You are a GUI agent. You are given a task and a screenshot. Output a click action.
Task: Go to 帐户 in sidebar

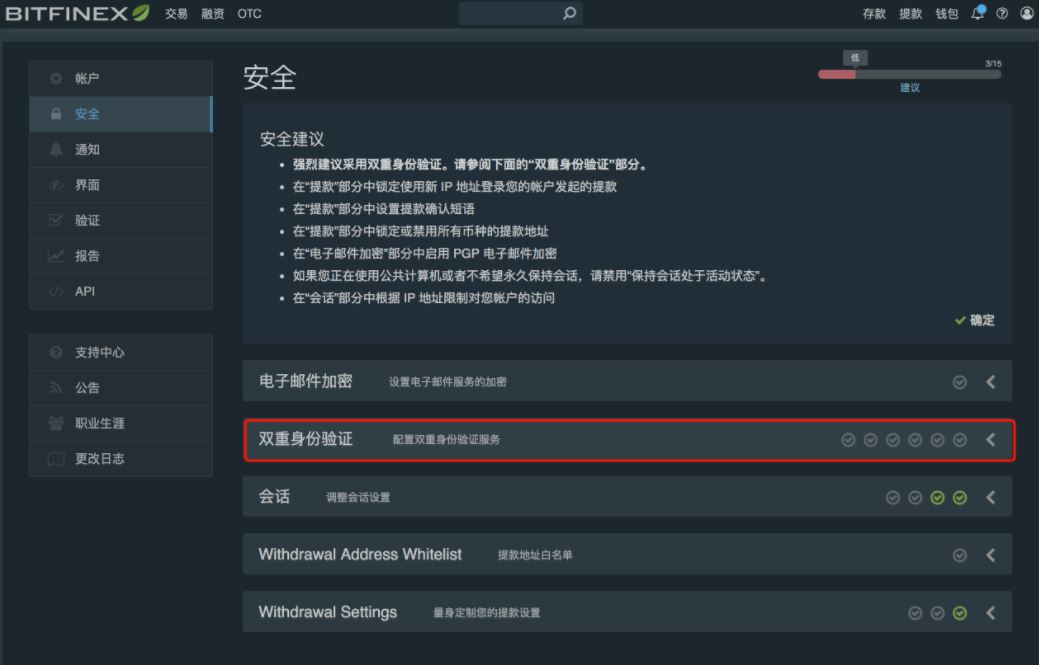[x=121, y=78]
